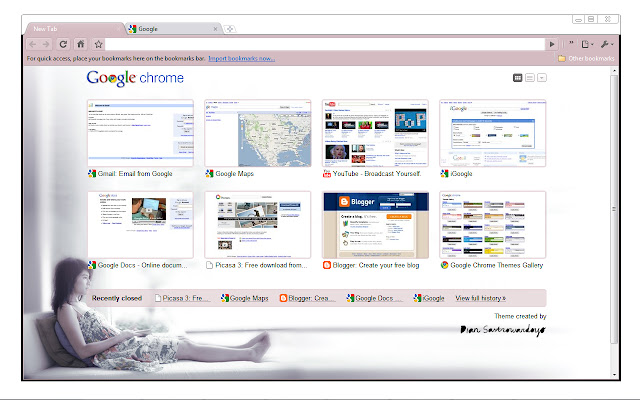The image size is (640, 400).
Task: Open the wrench tools menu
Action: pos(607,44)
